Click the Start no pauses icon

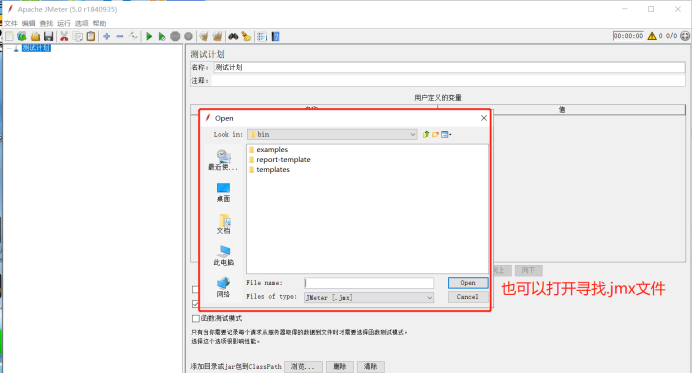pyautogui.click(x=162, y=36)
